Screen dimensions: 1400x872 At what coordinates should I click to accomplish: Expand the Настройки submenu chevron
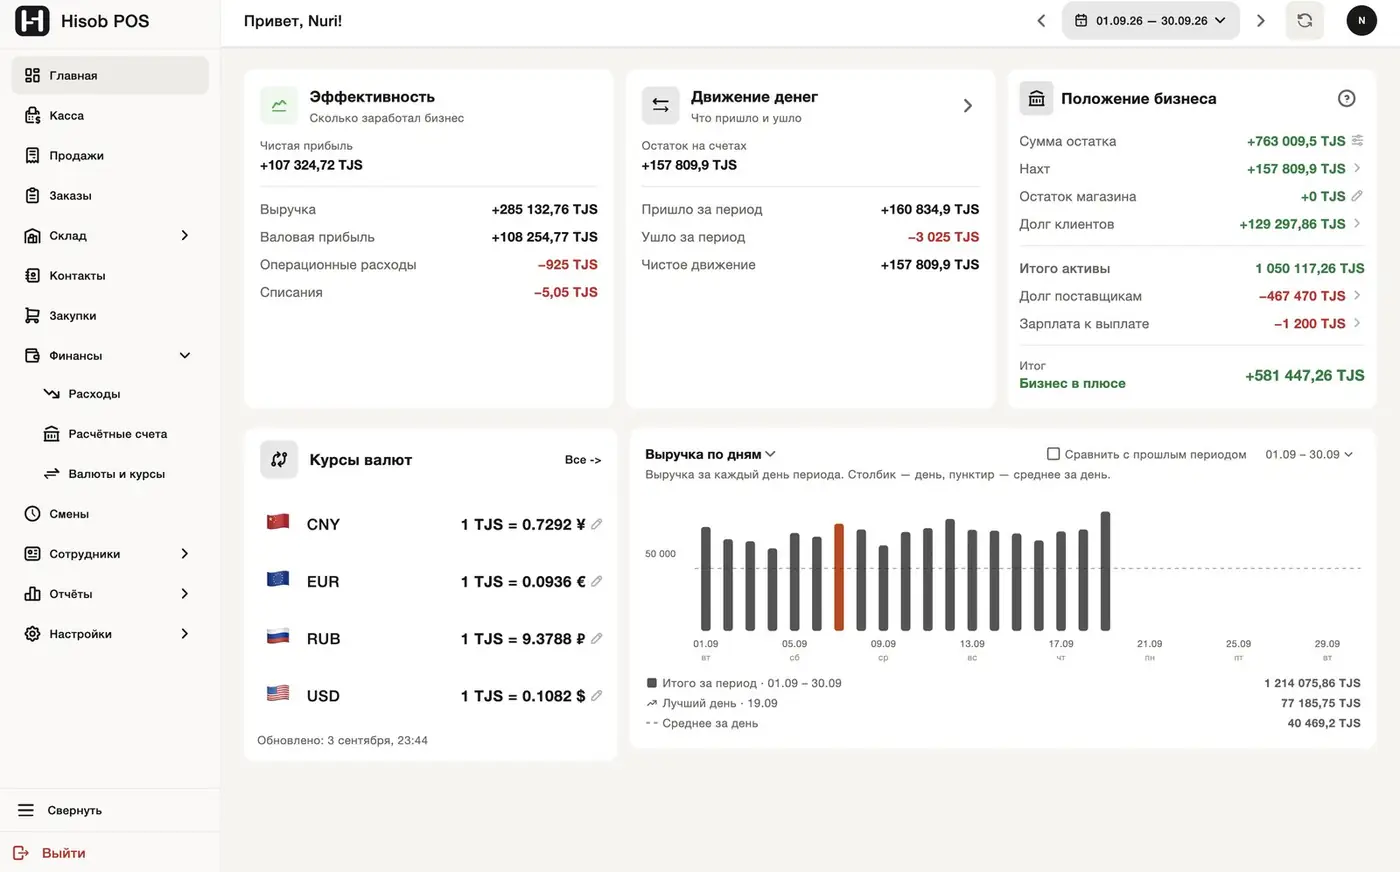pyautogui.click(x=185, y=633)
